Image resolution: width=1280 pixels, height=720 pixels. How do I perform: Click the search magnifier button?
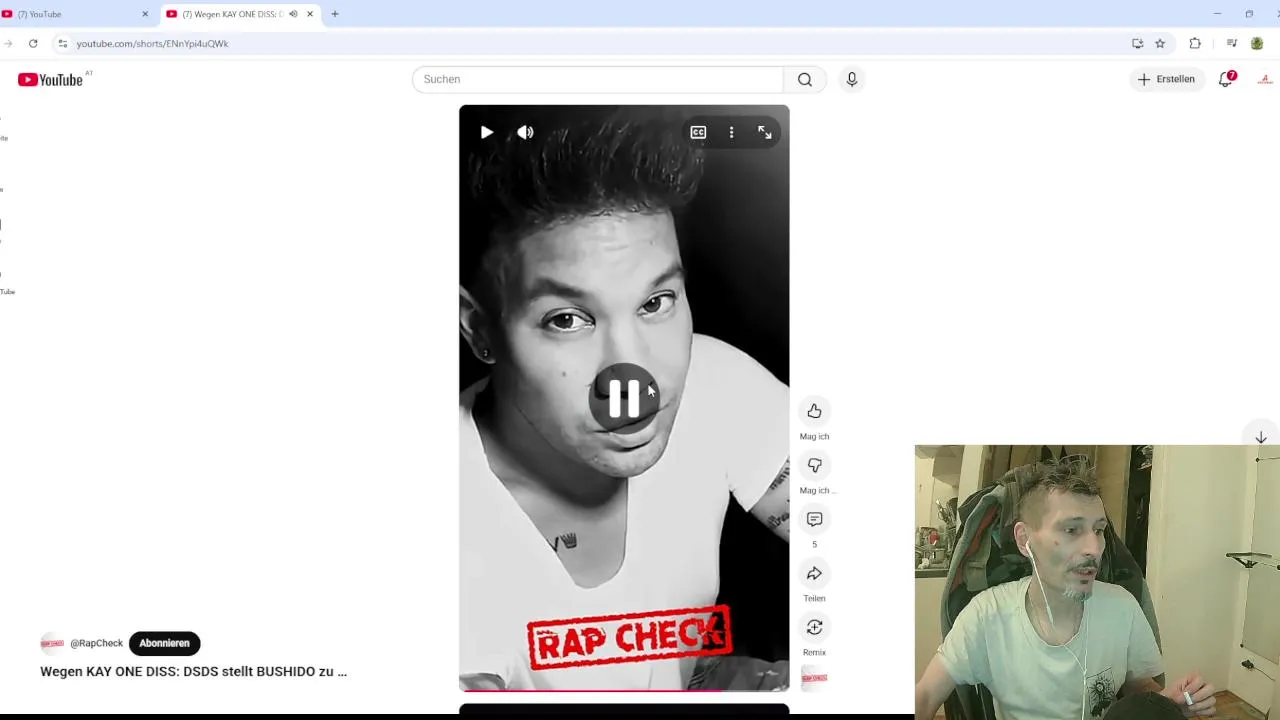pyautogui.click(x=805, y=79)
